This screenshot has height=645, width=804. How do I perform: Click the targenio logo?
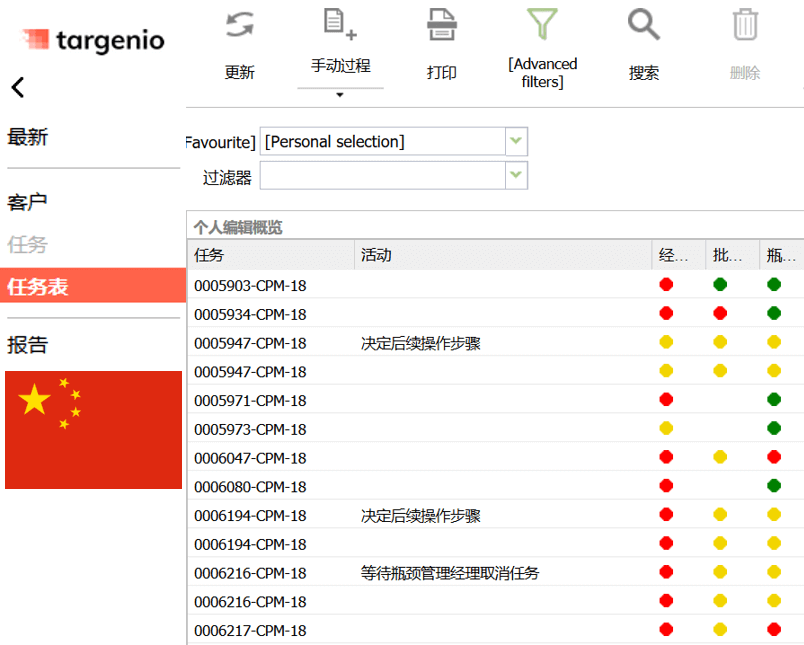coord(93,41)
